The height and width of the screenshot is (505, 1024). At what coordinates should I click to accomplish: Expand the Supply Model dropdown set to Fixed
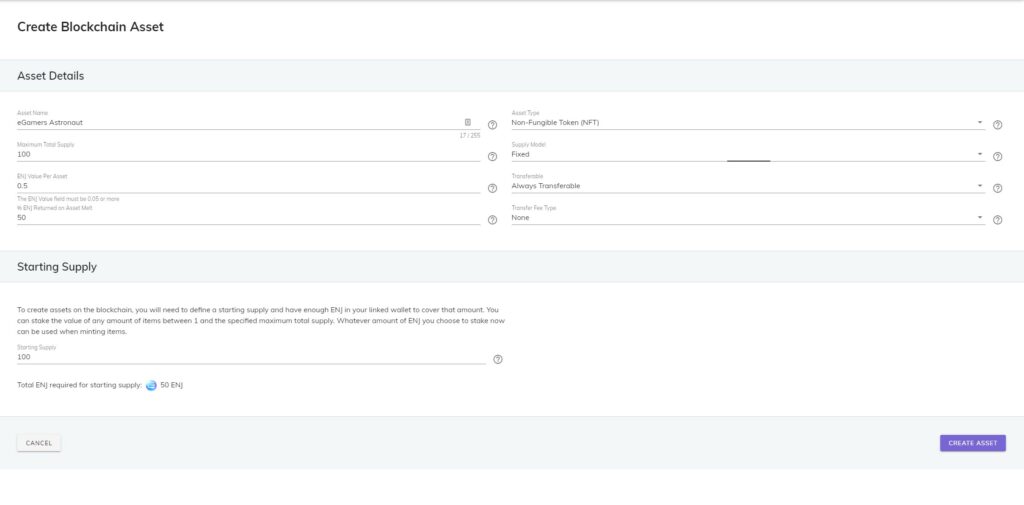748,154
